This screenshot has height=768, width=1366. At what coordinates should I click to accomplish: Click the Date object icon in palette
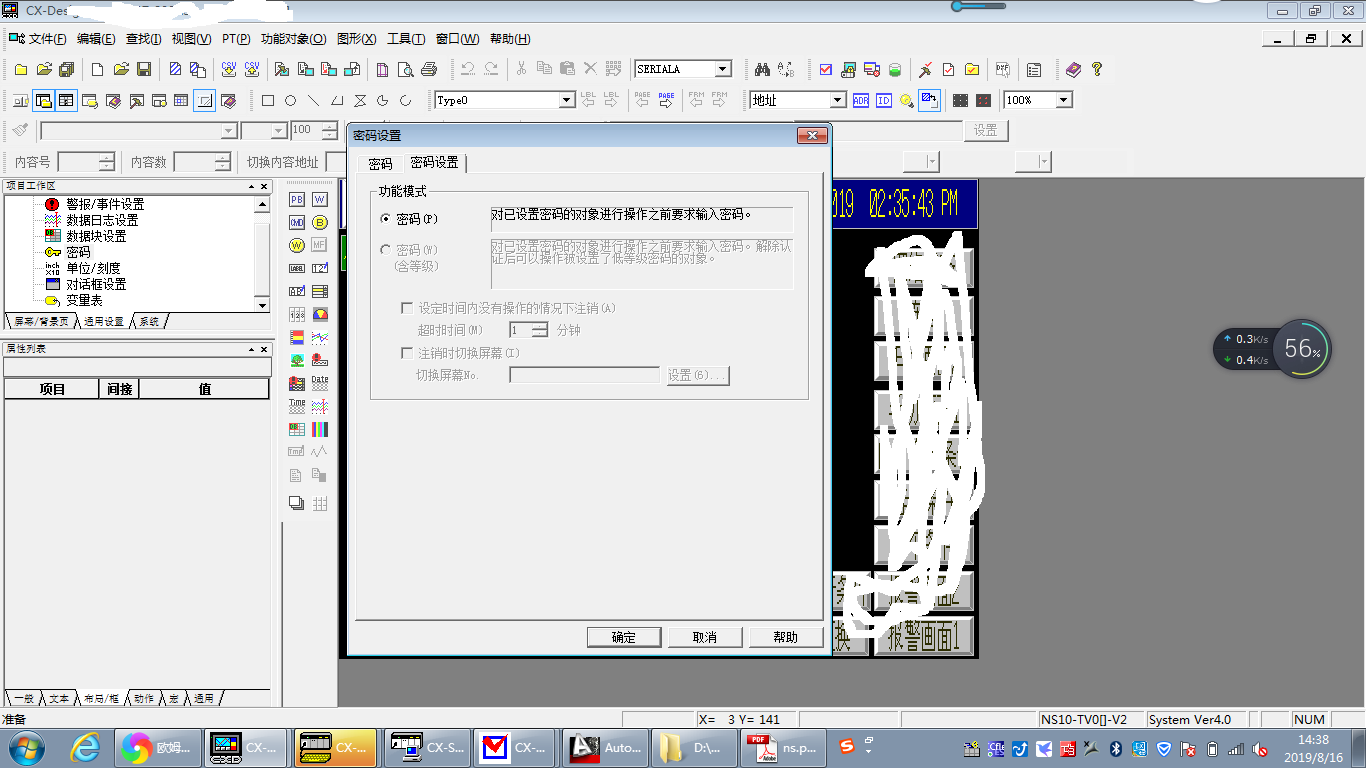[x=320, y=383]
